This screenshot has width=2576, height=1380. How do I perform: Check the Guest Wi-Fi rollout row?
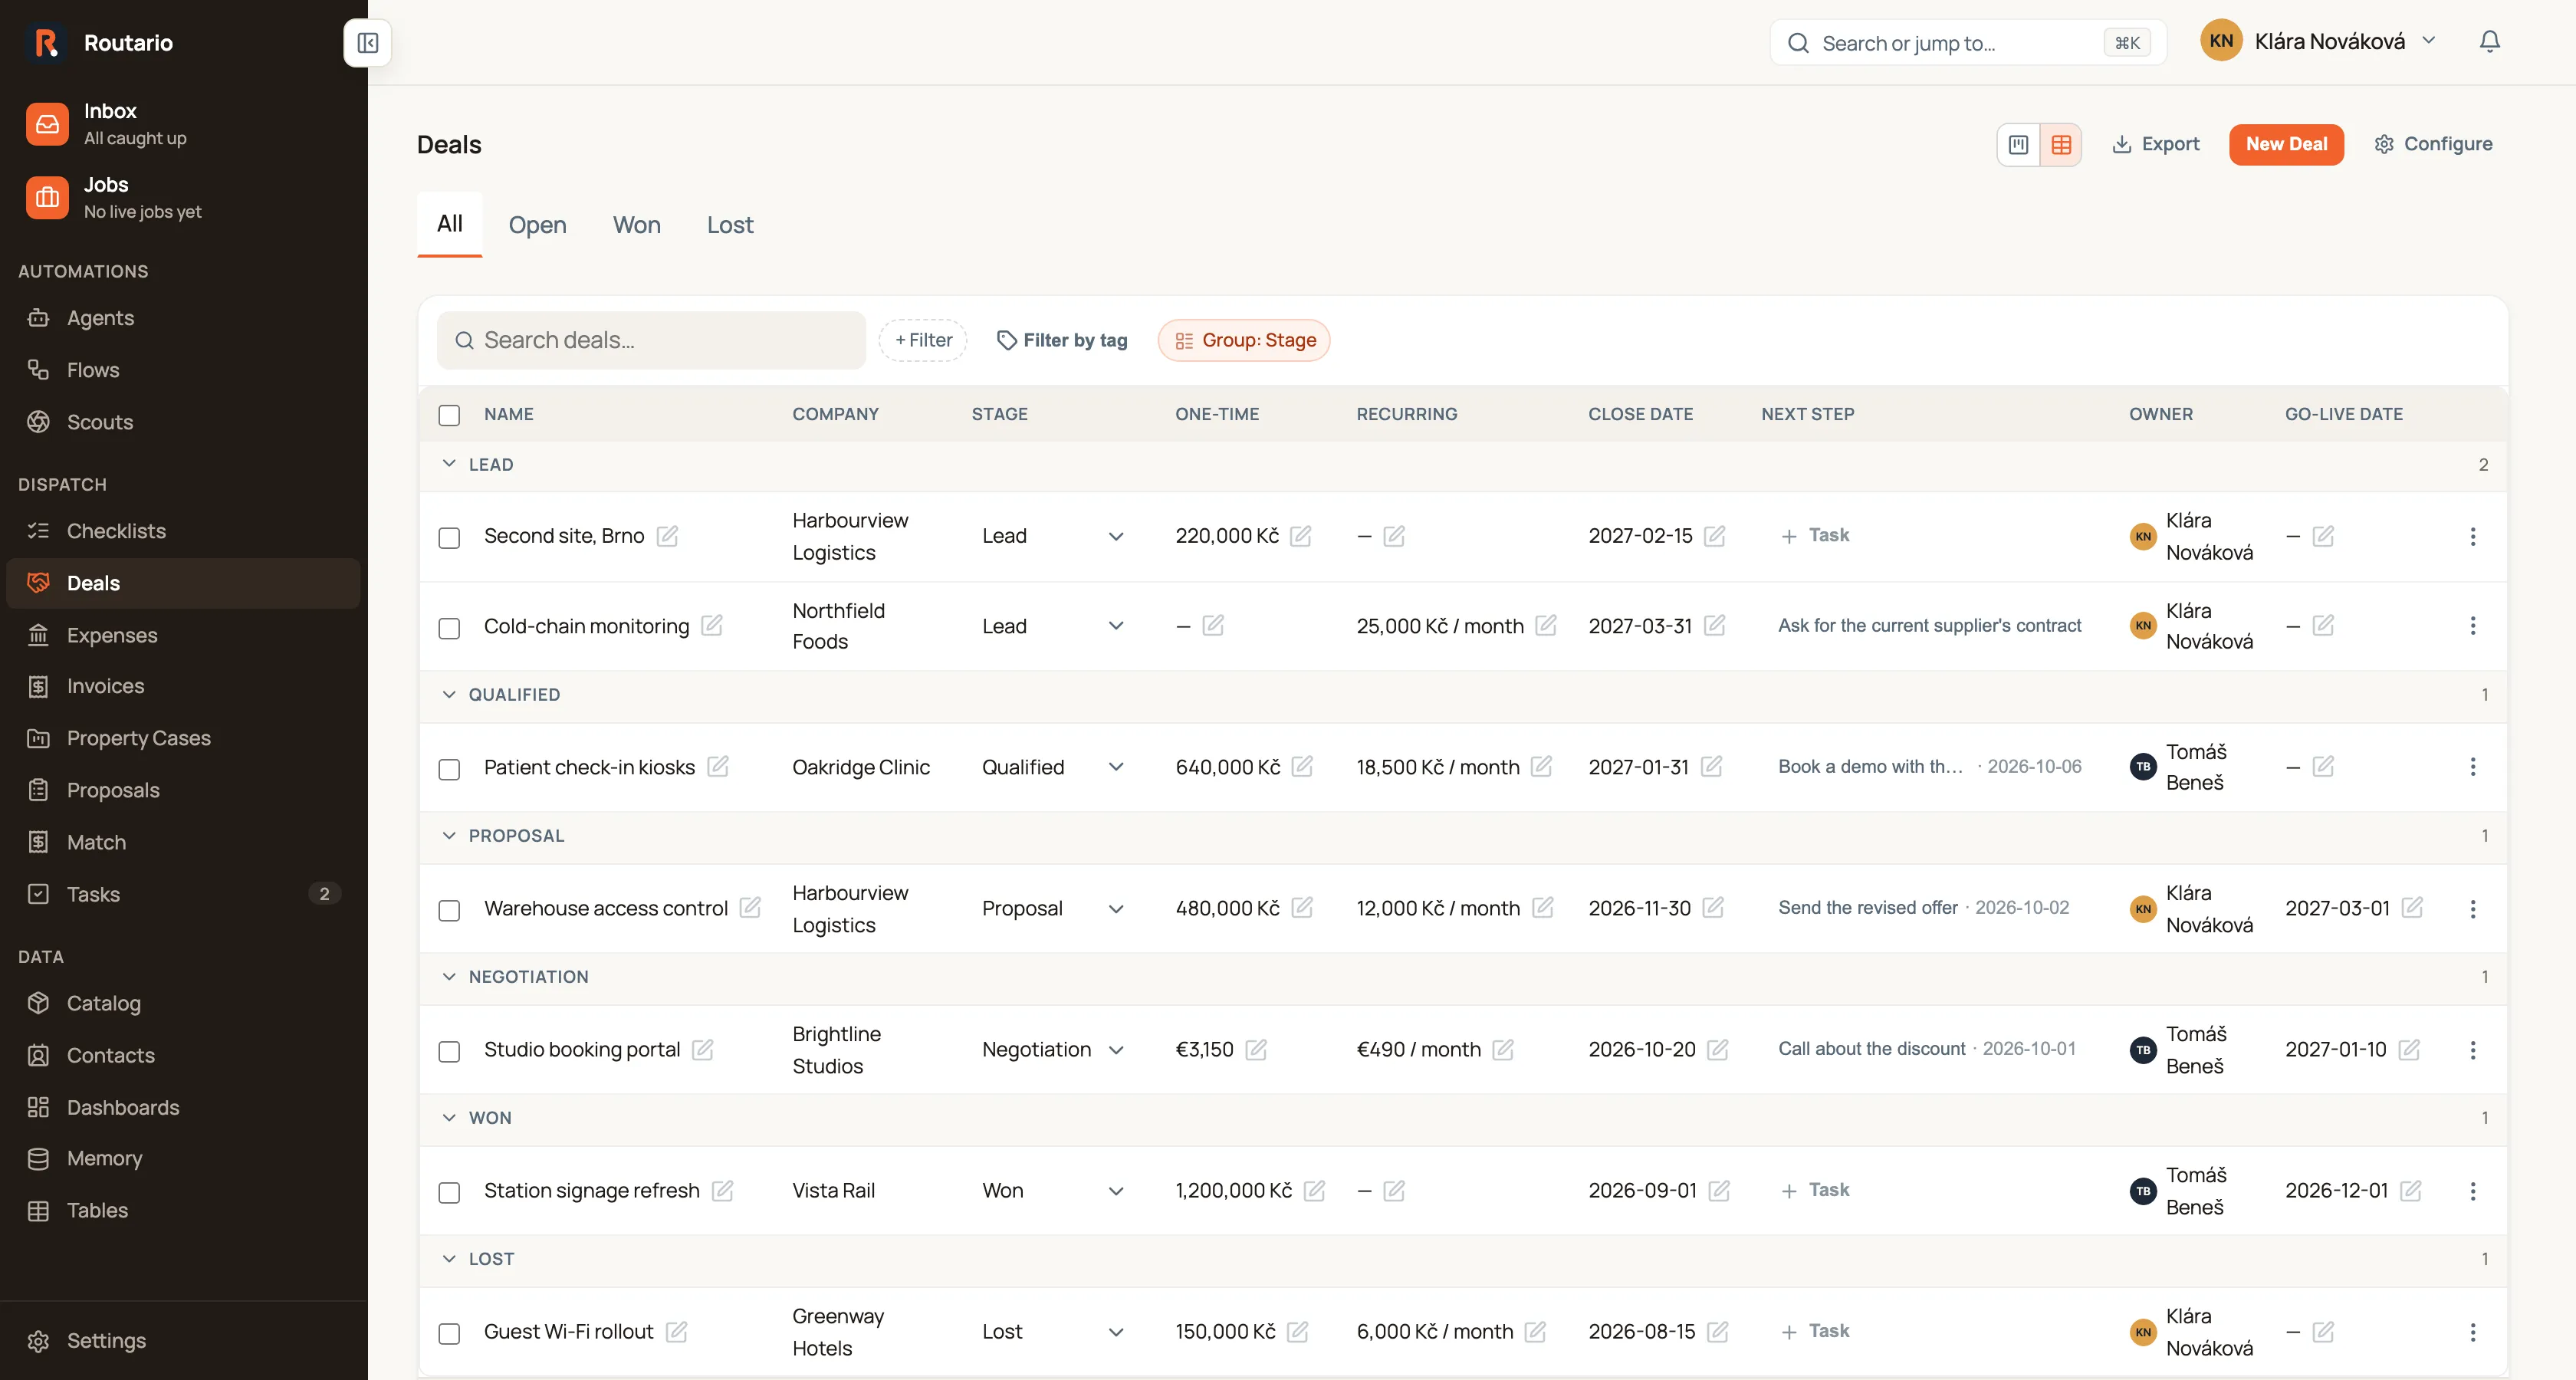(449, 1334)
